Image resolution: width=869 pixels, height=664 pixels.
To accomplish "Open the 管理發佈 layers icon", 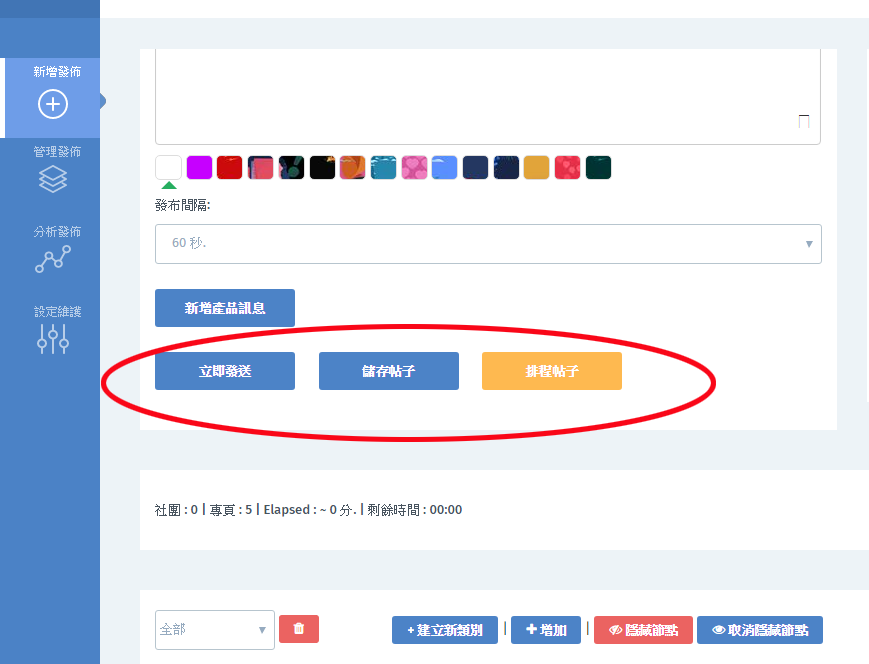I will coord(53,179).
